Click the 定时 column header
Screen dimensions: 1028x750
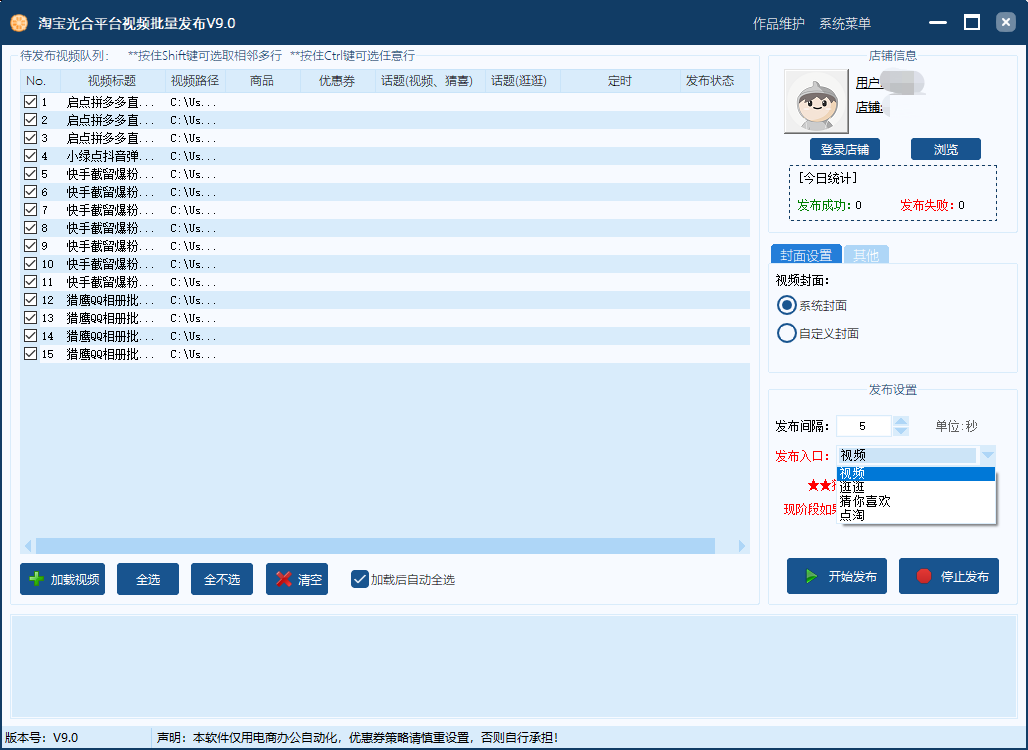coord(620,81)
